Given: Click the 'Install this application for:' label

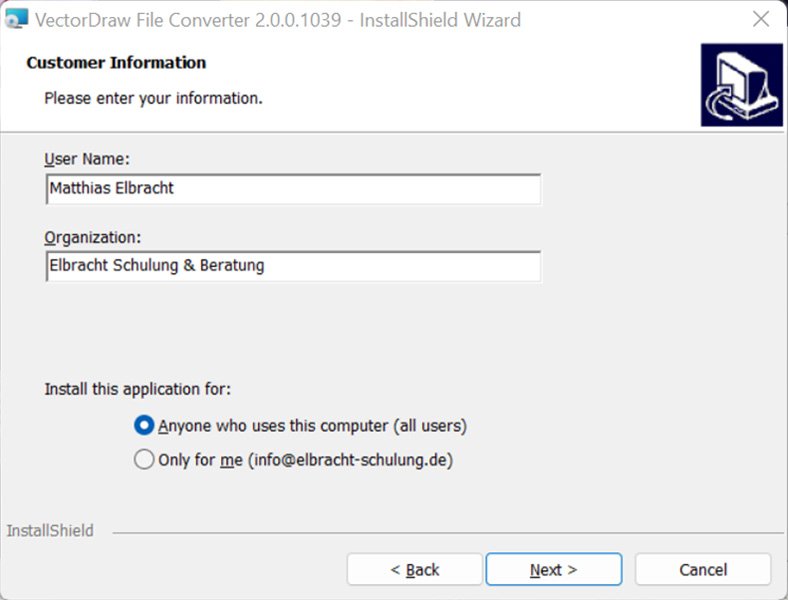Looking at the screenshot, I should click(137, 389).
